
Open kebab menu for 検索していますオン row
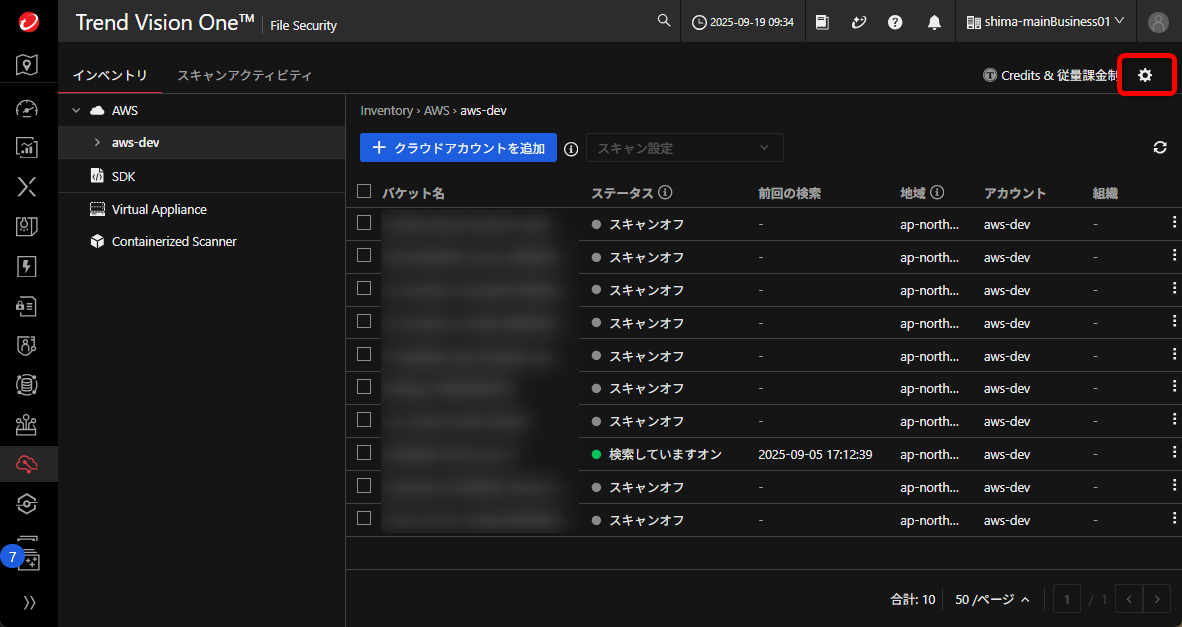1174,451
